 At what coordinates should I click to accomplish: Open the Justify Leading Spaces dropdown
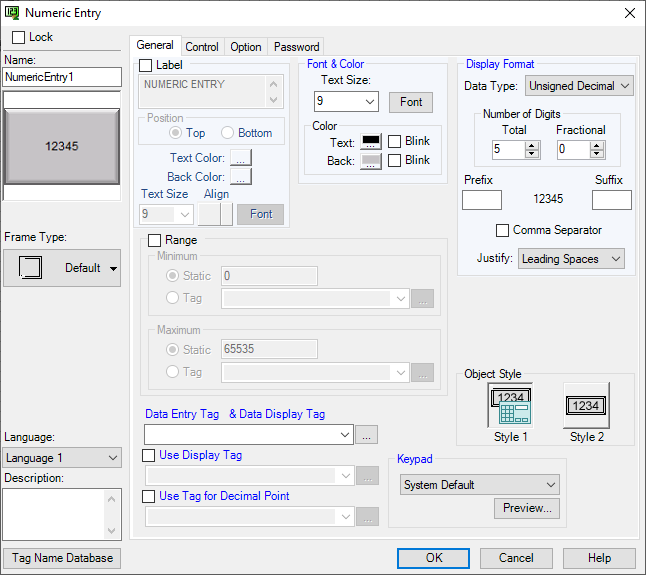[571, 259]
